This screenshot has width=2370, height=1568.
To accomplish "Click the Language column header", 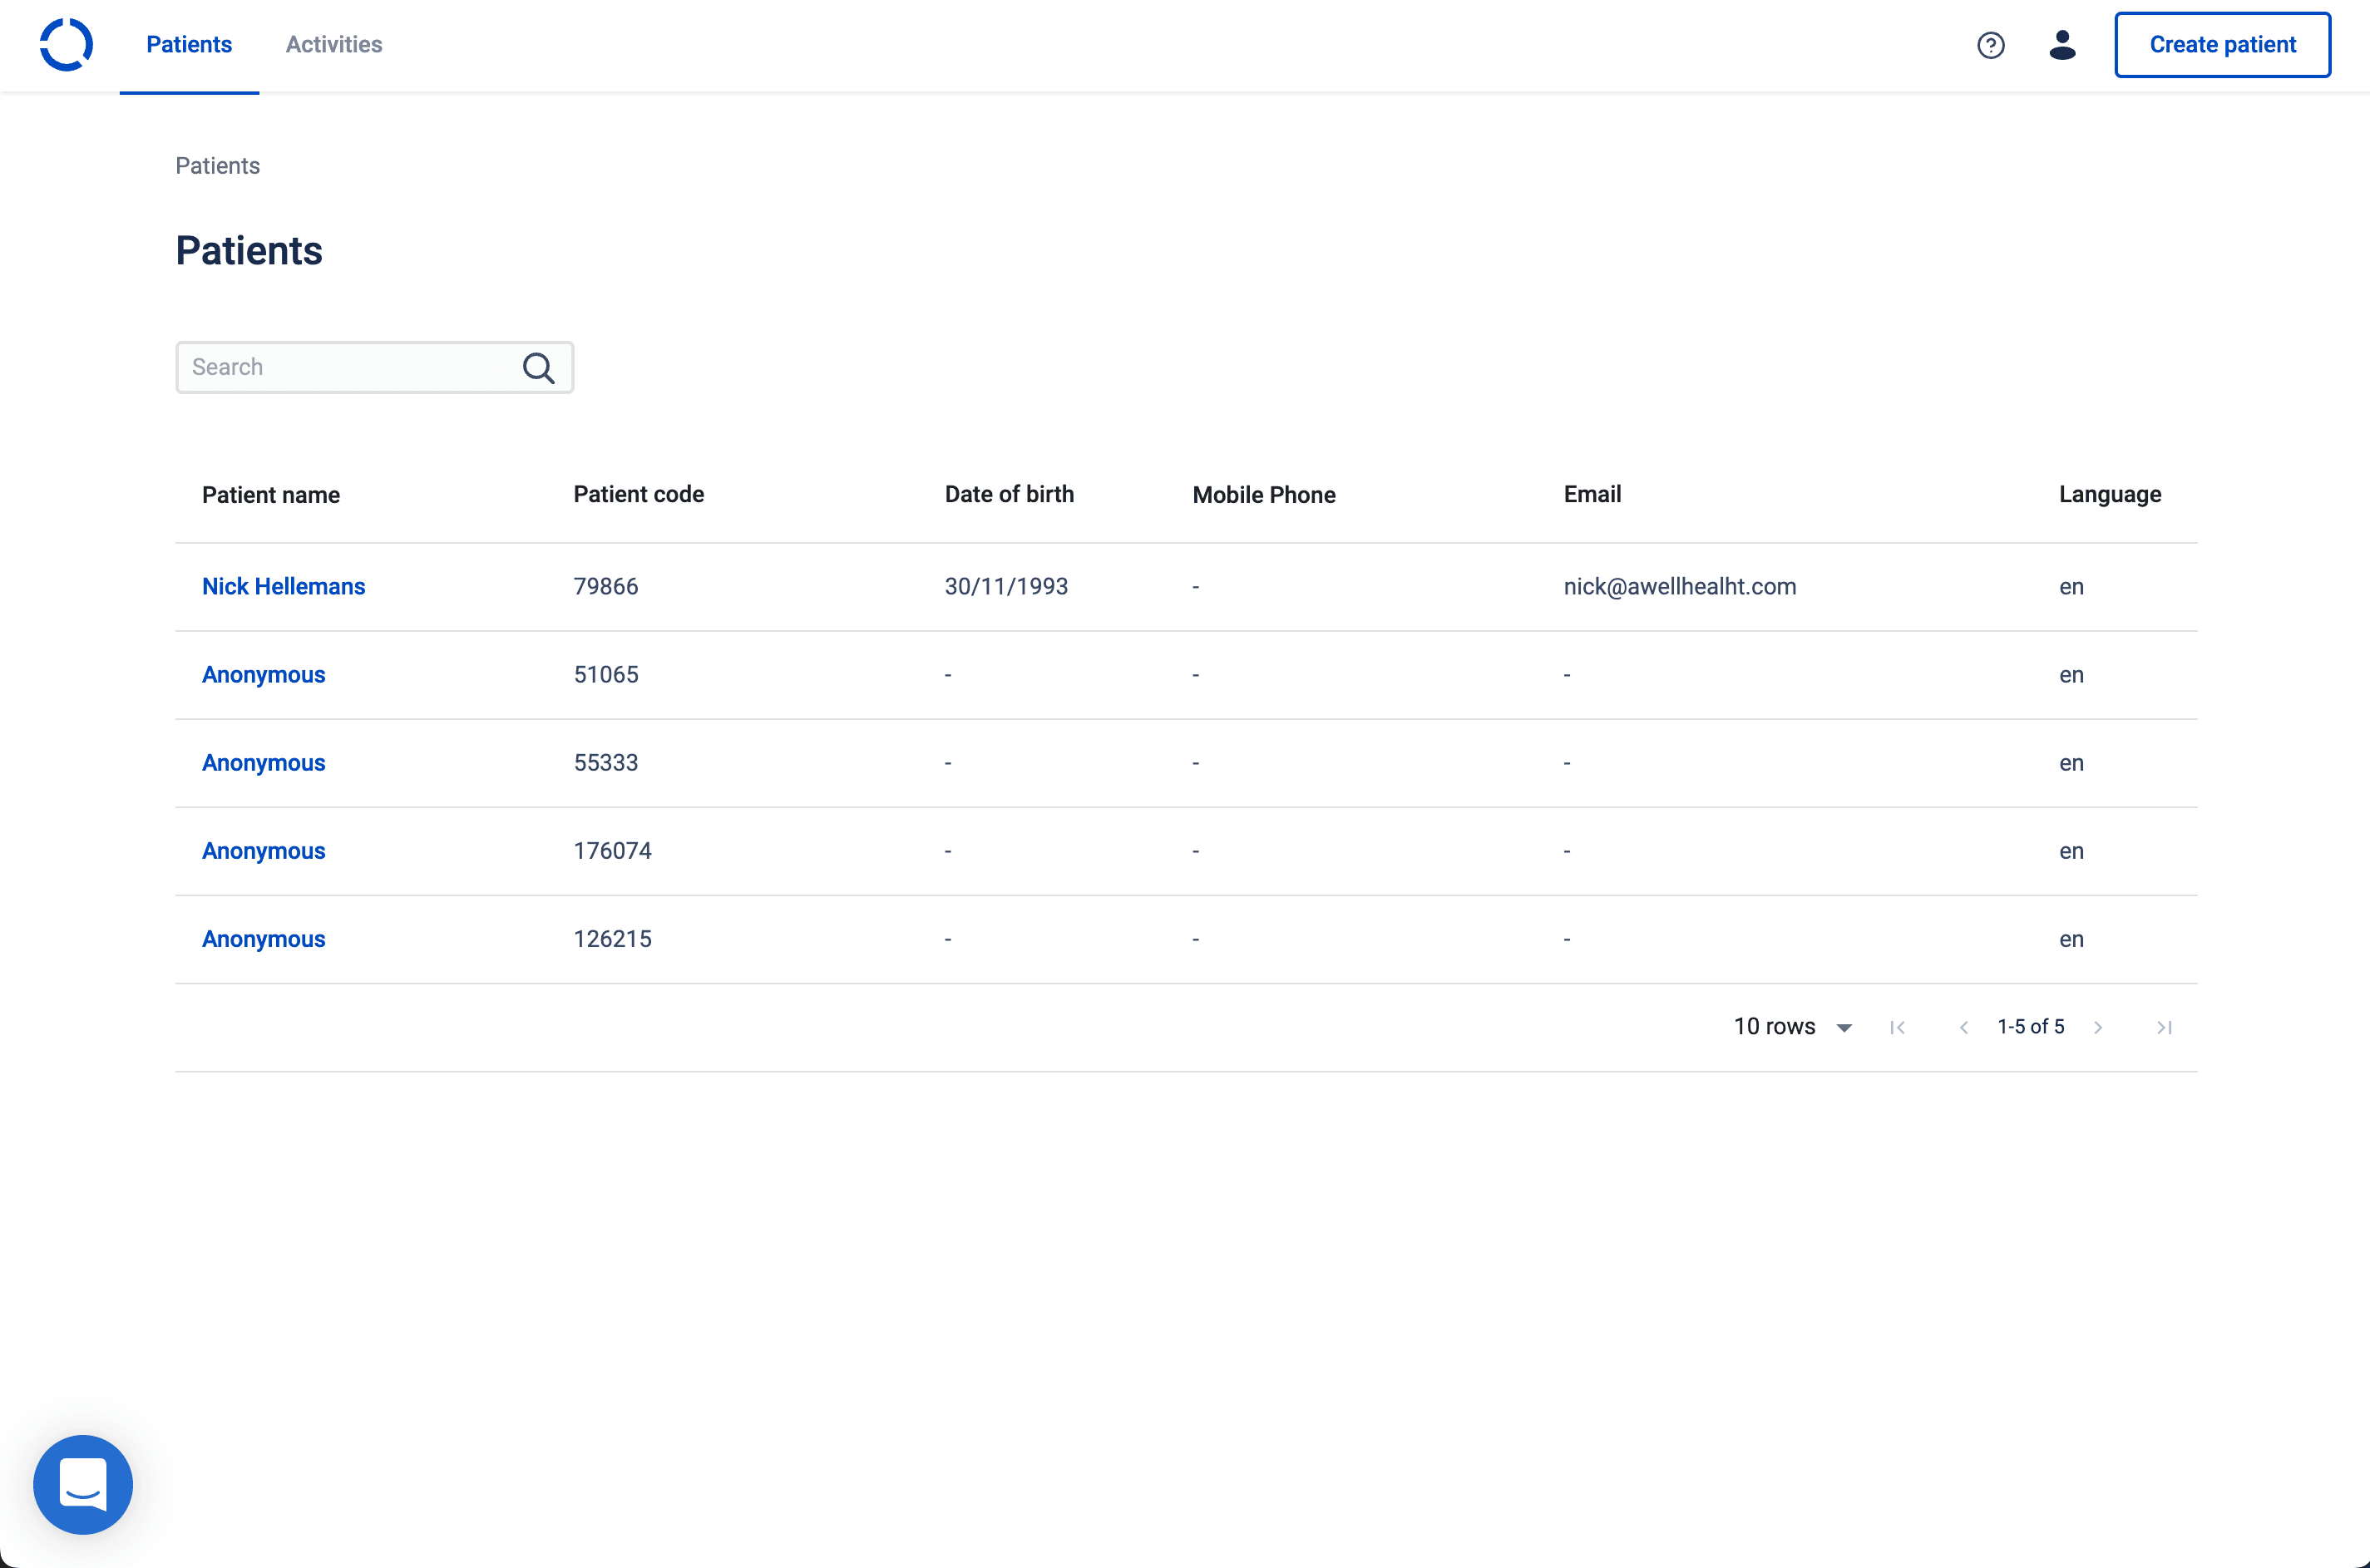I will (2110, 494).
